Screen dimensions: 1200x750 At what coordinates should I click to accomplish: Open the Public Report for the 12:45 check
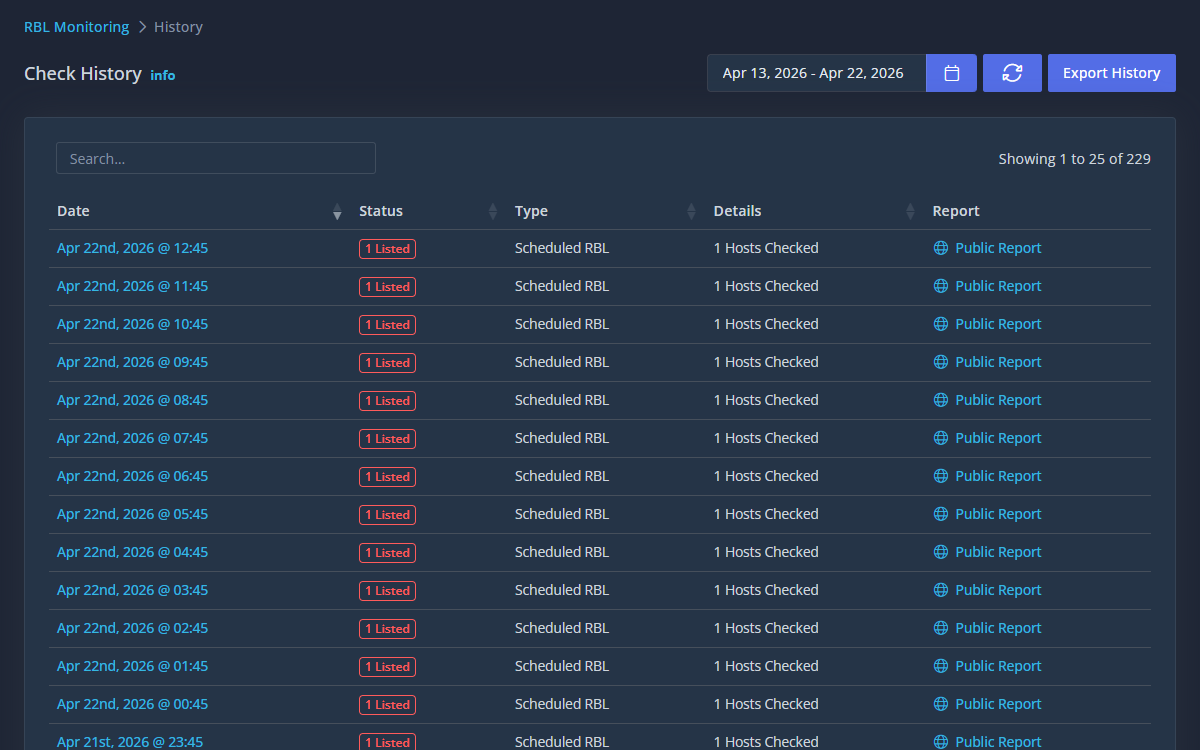click(998, 247)
